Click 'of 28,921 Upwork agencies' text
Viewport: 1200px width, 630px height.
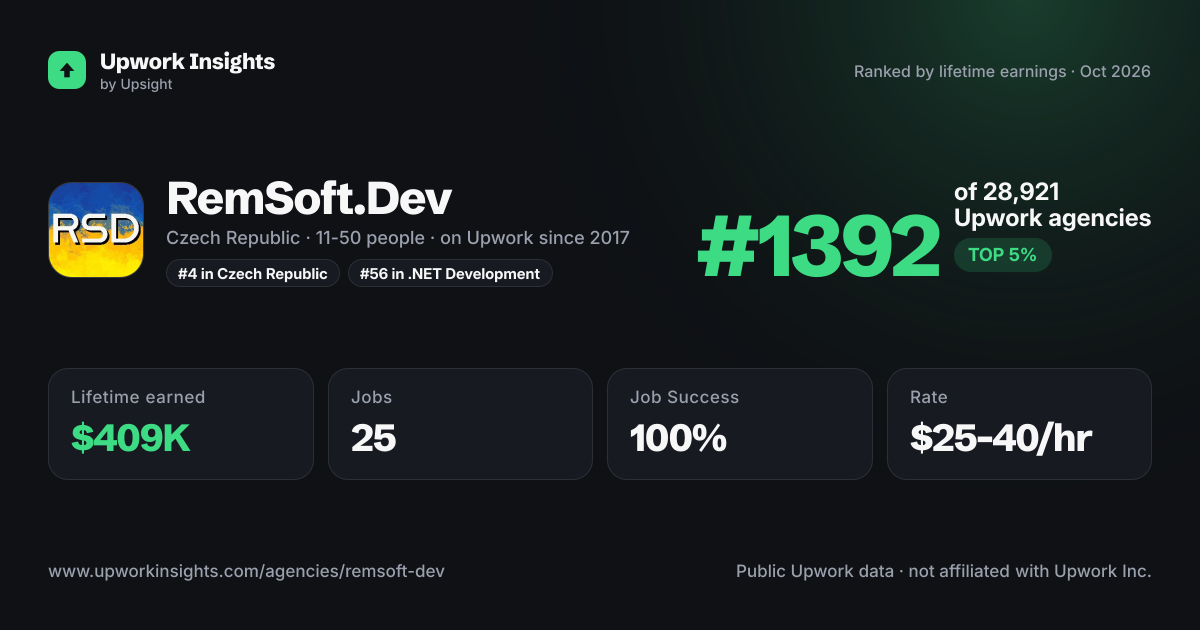point(1052,205)
